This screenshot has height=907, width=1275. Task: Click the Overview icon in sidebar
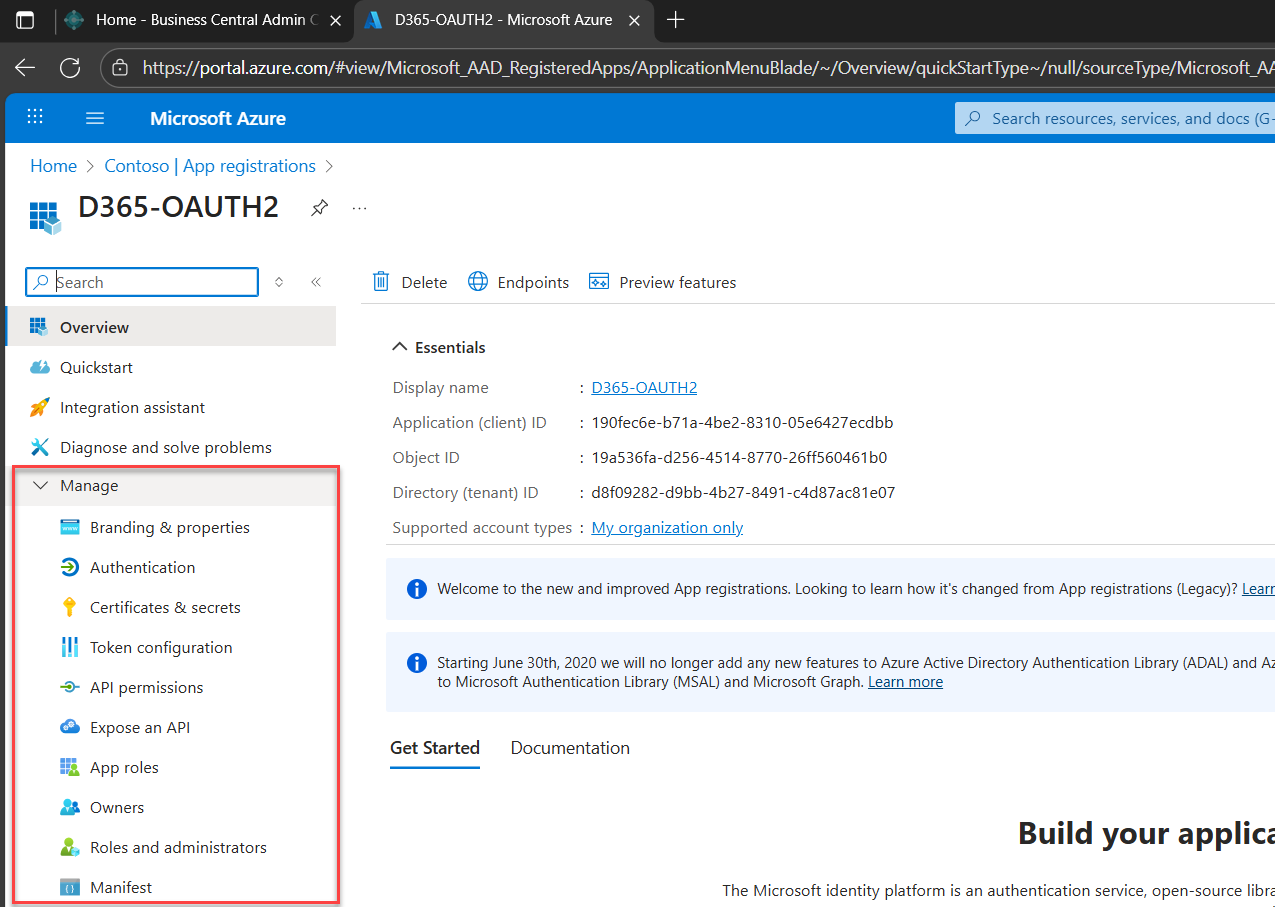pyautogui.click(x=39, y=327)
